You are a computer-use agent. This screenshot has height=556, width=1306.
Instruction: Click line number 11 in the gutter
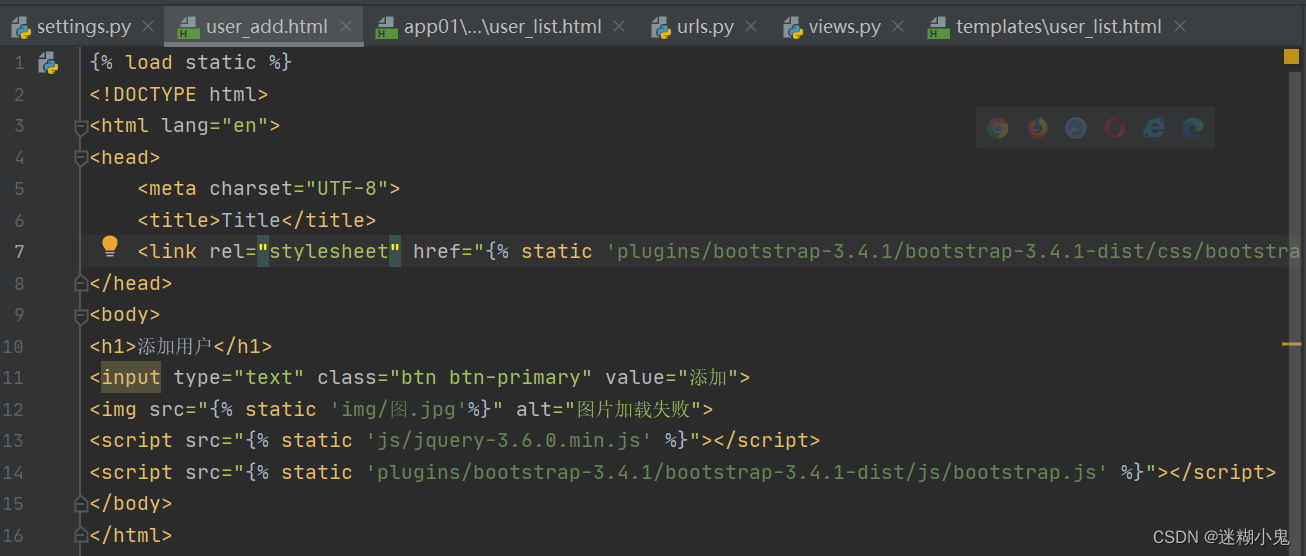click(13, 378)
